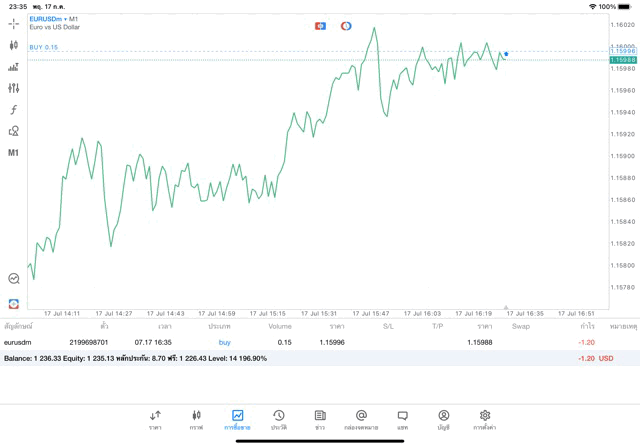This screenshot has height=447, width=640.
Task: Switch to the Charts (กราฟ) tab
Action: point(196,419)
